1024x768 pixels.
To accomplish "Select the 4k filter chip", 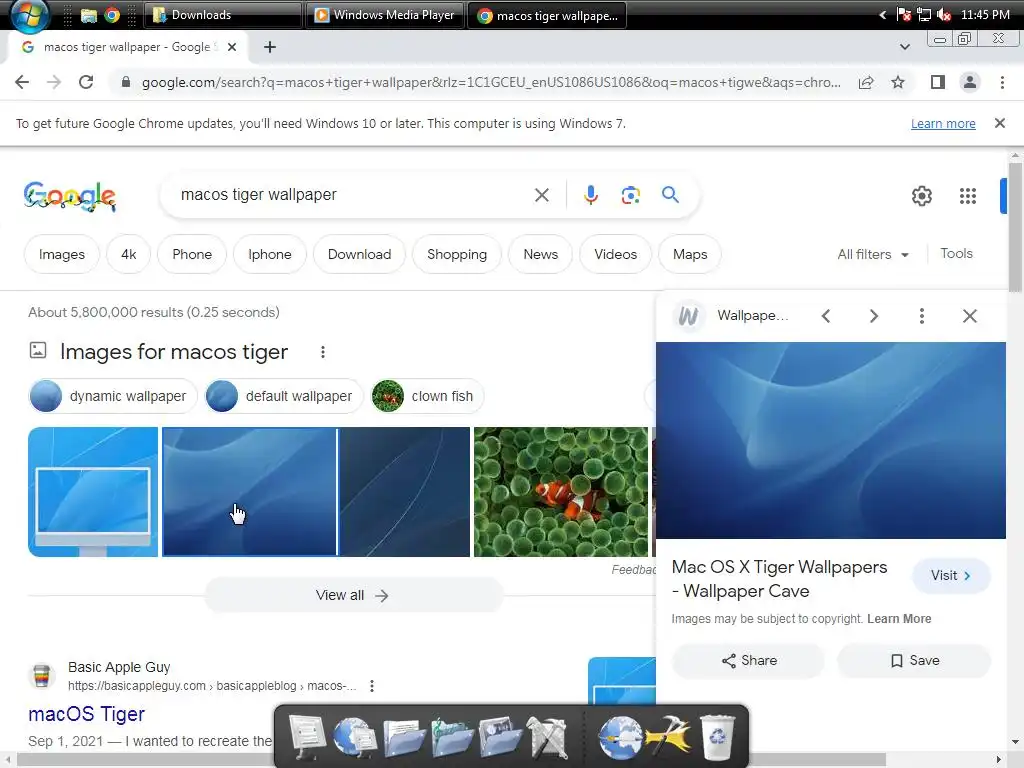I will click(129, 254).
